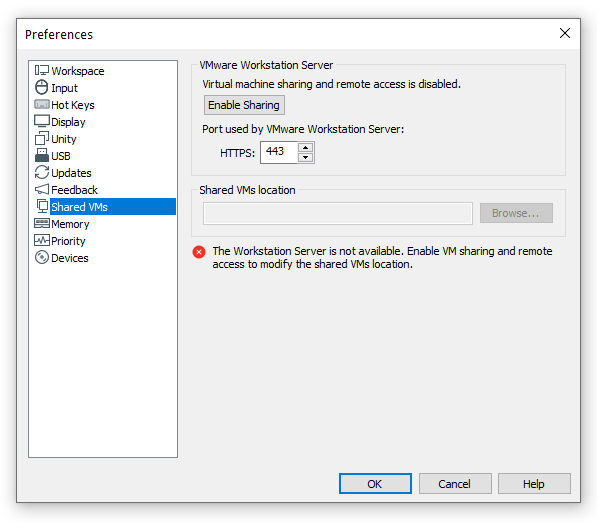
Task: Open the Help button
Action: [534, 484]
